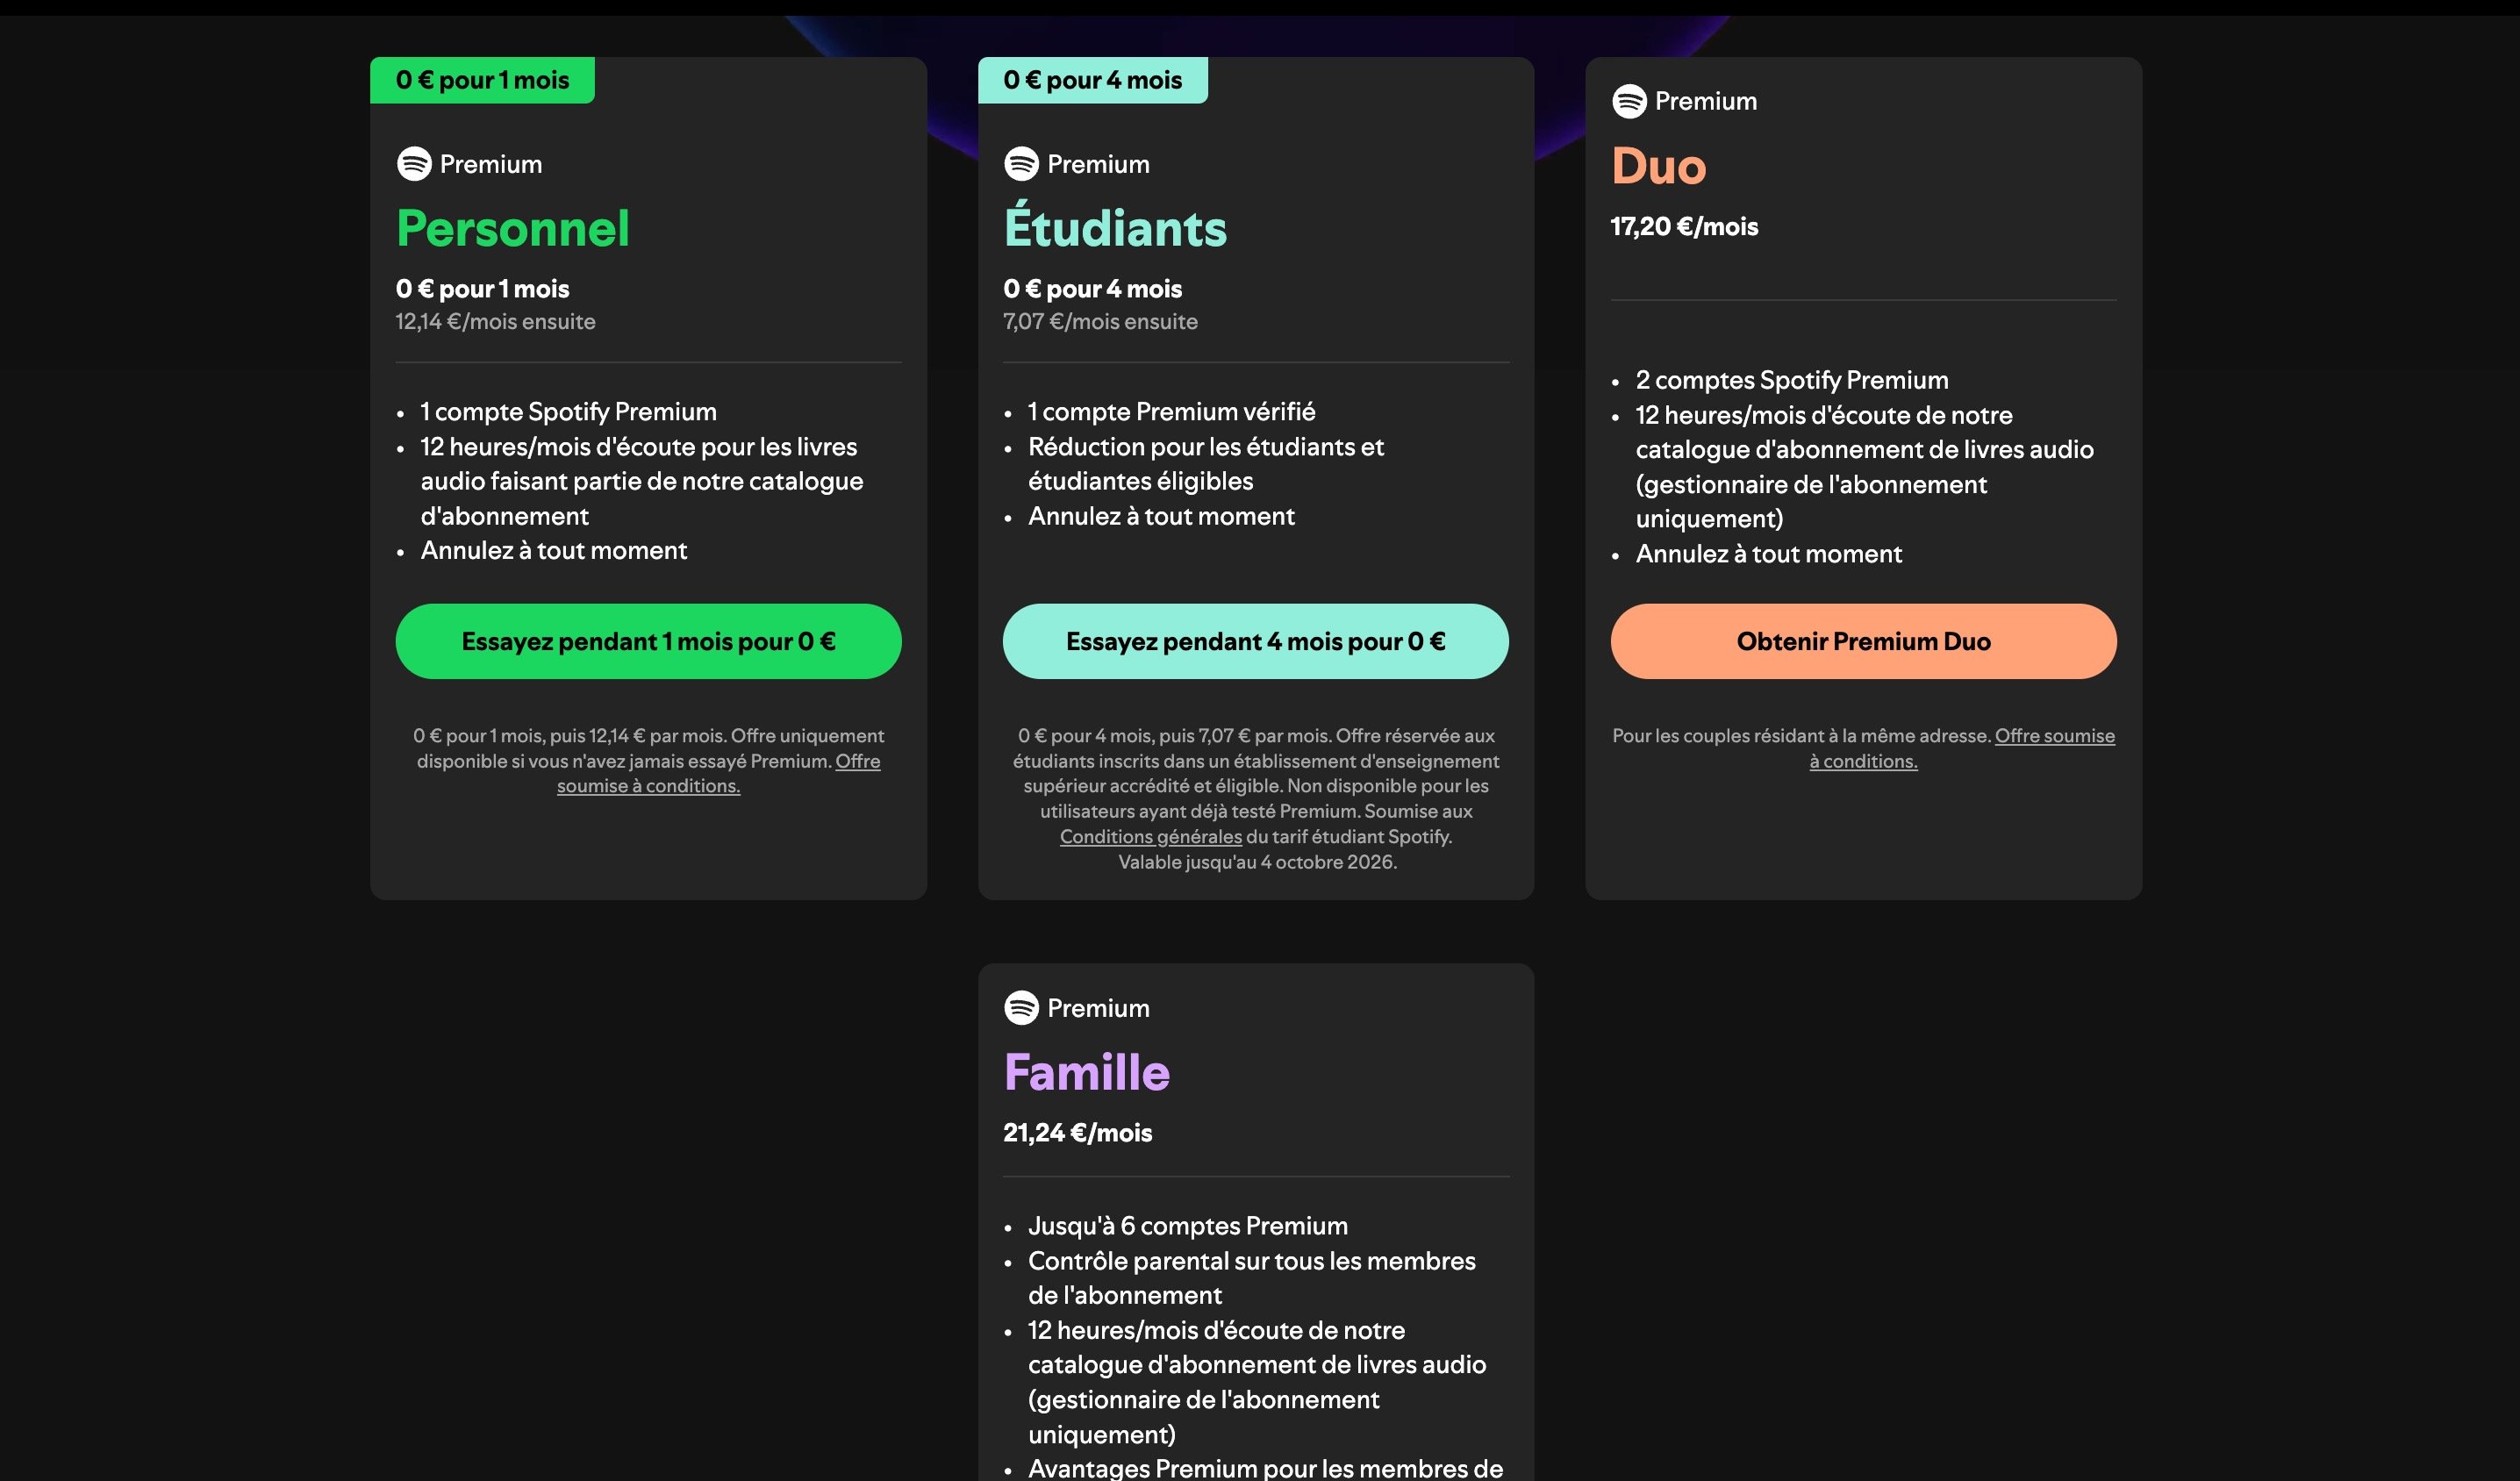The width and height of the screenshot is (2520, 1481).
Task: Open Conditions générales link in student offer
Action: (x=1150, y=836)
